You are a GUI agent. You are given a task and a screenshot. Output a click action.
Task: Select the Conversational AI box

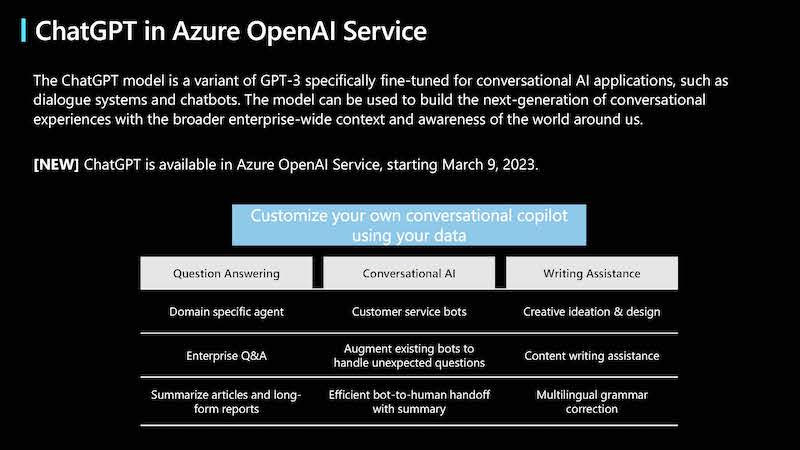[x=409, y=273]
